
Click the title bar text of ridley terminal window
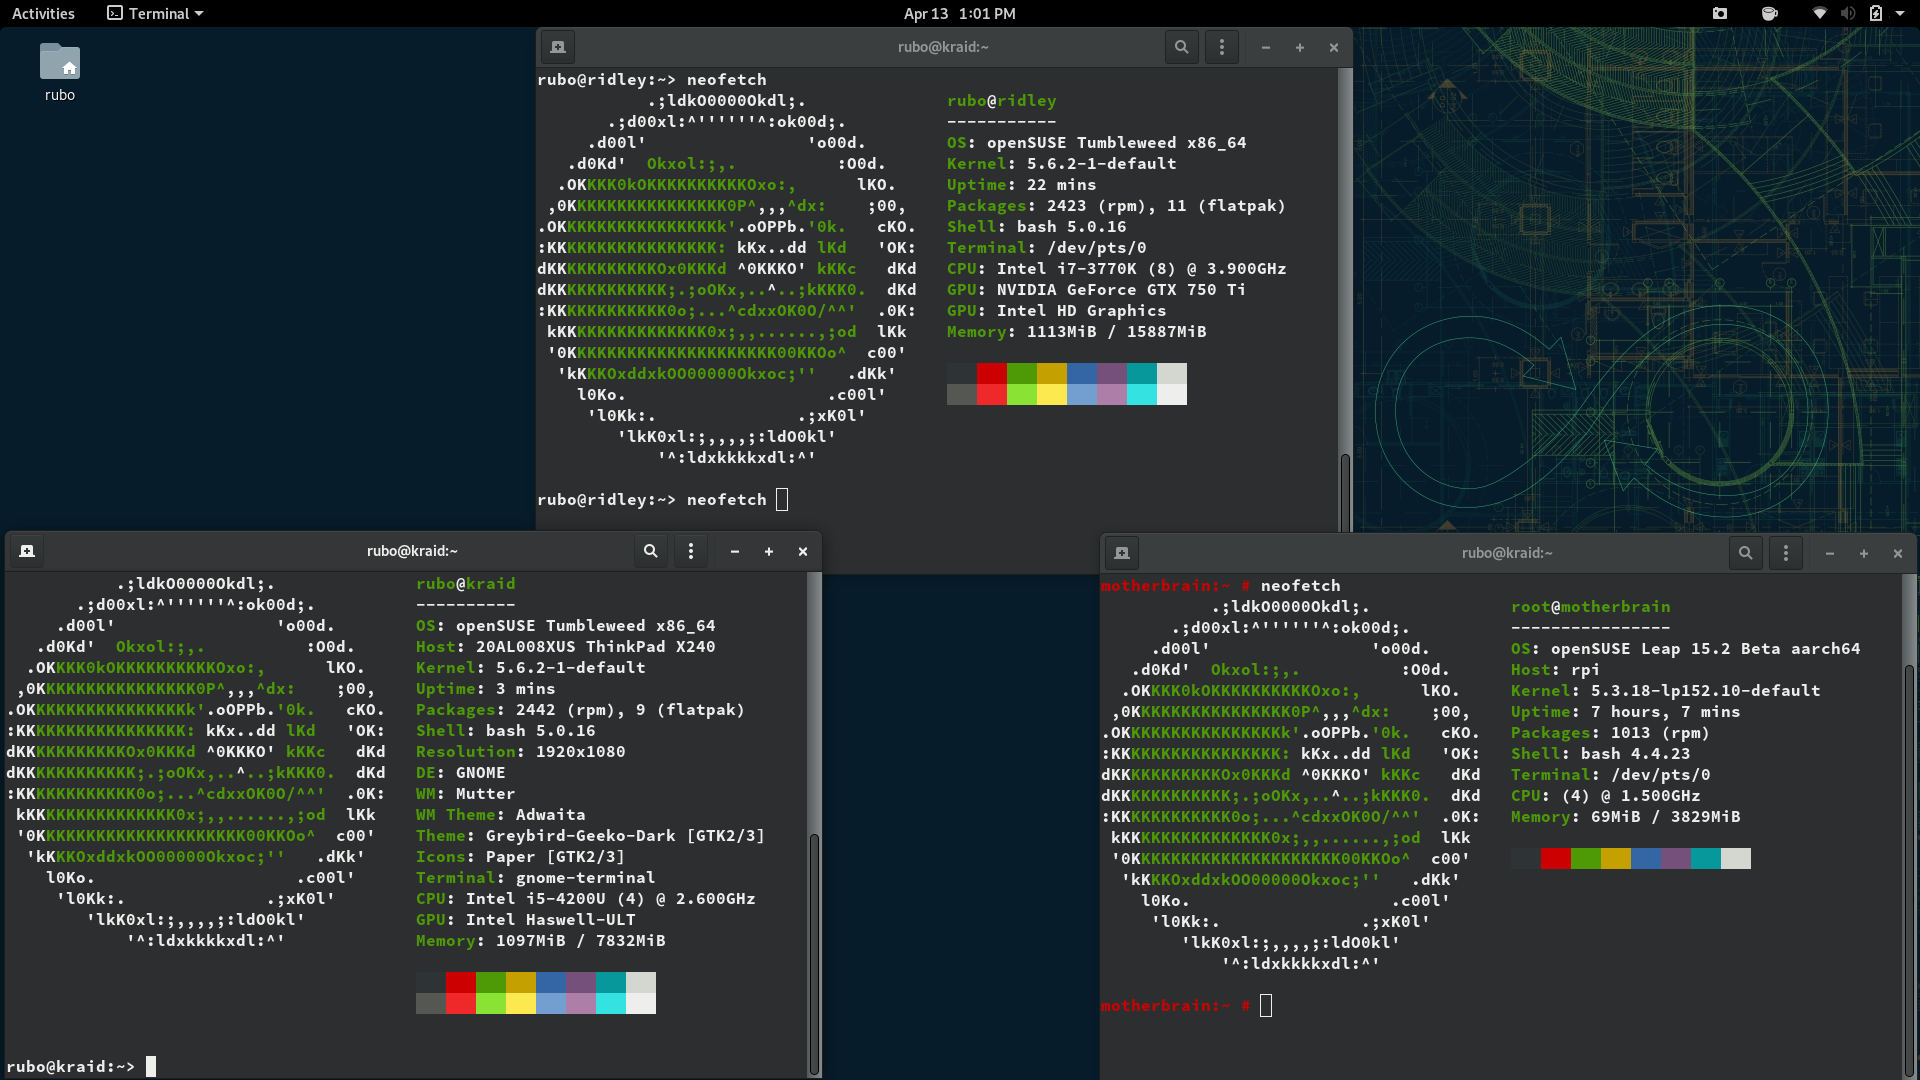943,47
